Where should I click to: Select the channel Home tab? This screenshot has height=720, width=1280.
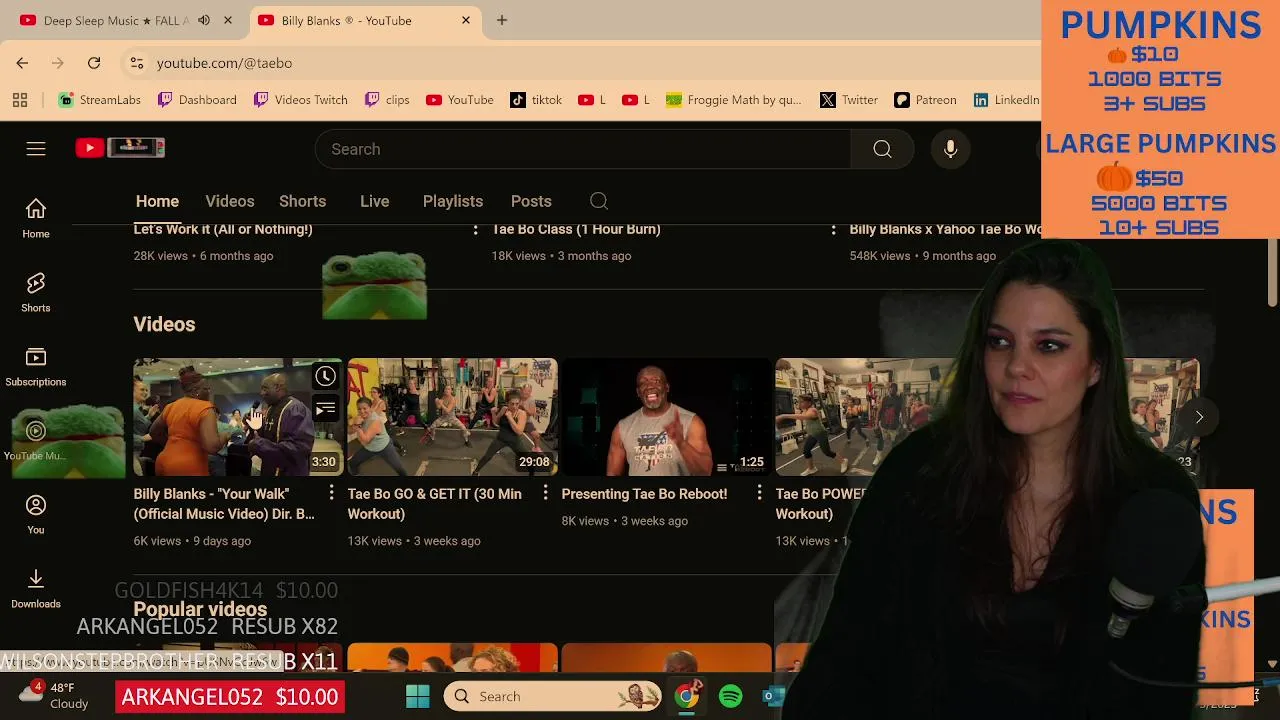(x=157, y=201)
